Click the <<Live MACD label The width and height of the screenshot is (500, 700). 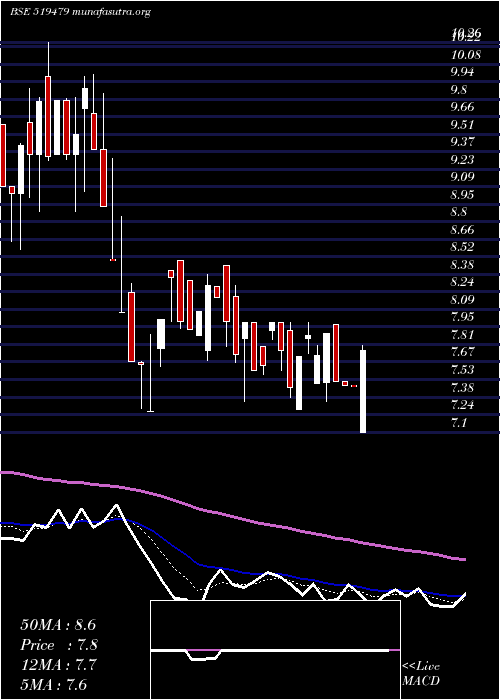click(x=421, y=674)
